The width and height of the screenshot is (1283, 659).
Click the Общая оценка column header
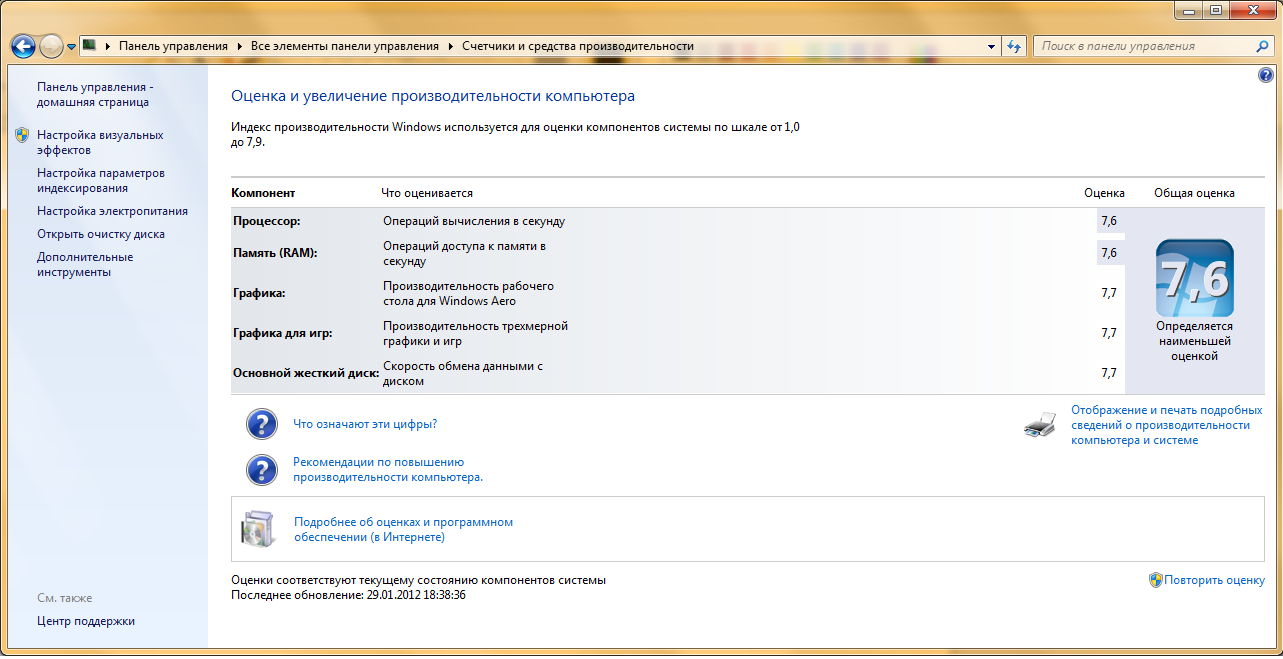pyautogui.click(x=1194, y=193)
